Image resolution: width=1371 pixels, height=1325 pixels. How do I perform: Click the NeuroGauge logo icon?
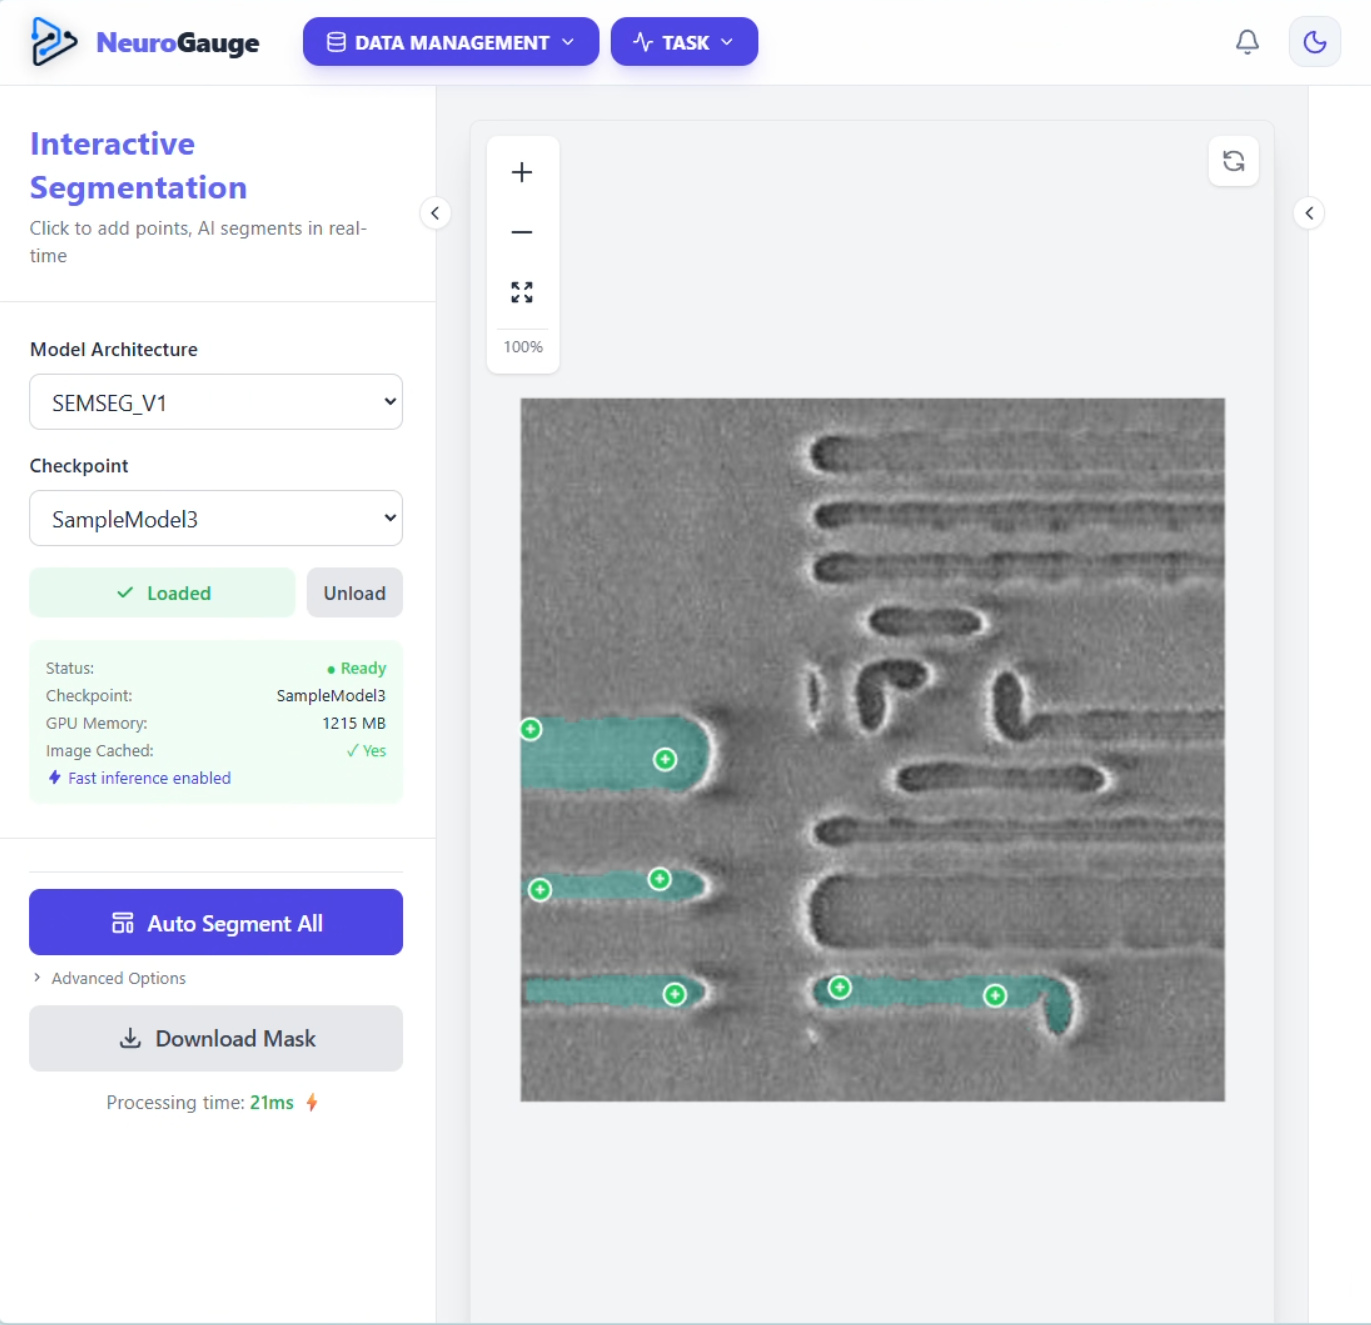click(x=53, y=42)
